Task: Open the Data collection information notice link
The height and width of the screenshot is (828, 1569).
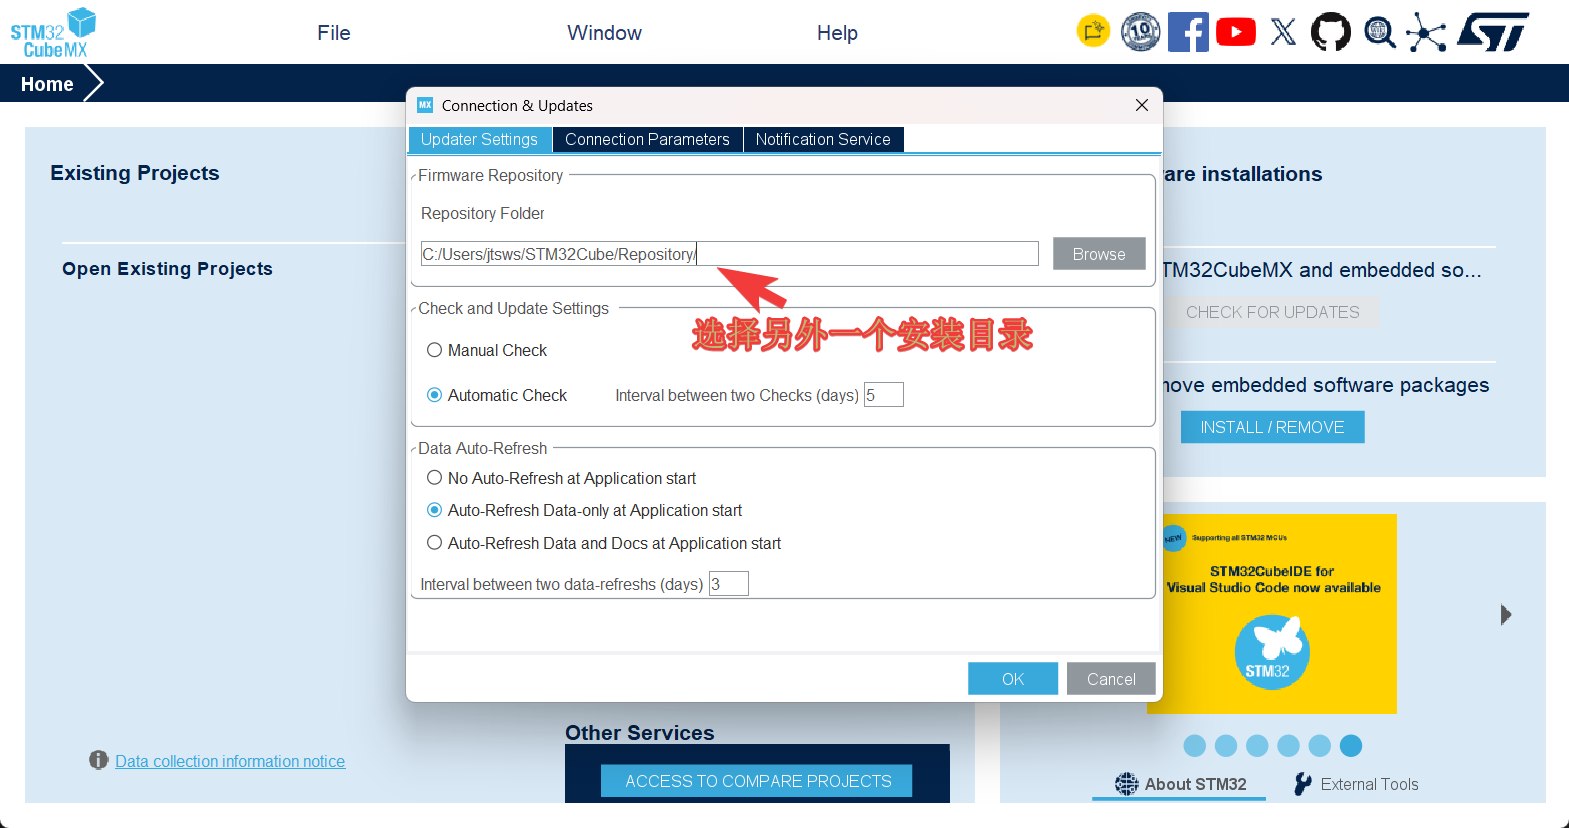Action: point(230,761)
